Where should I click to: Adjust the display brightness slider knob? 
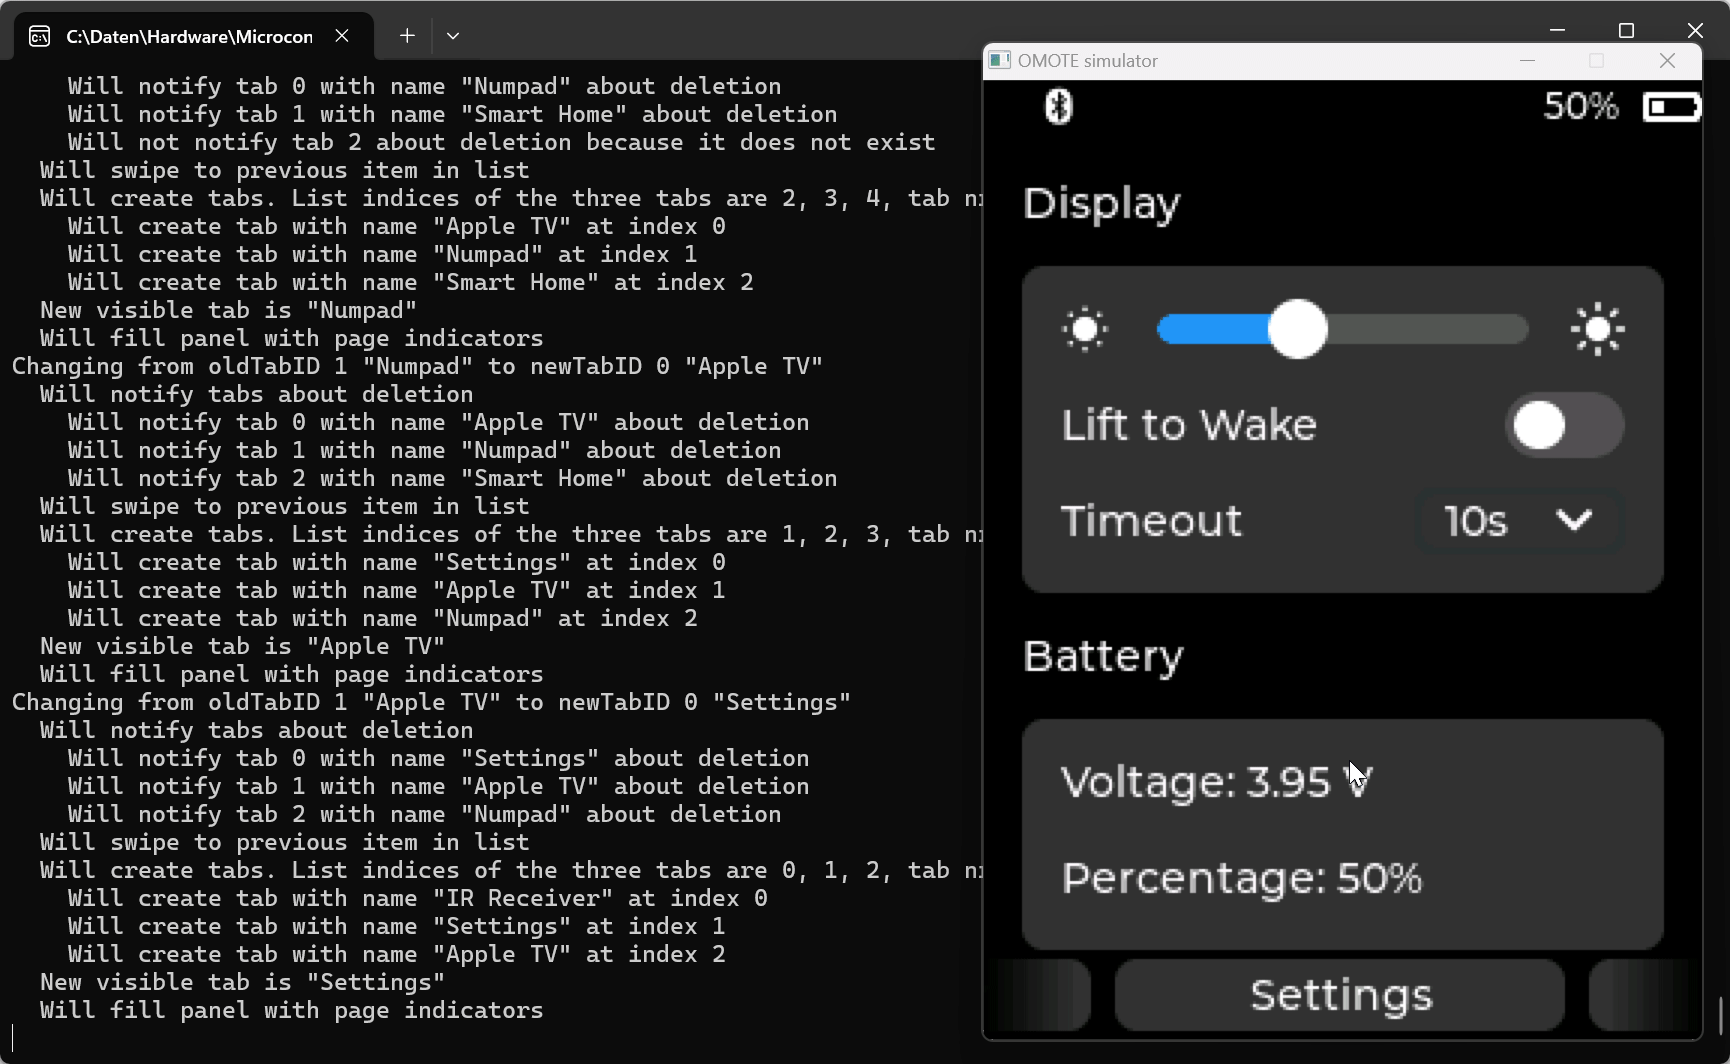[x=1297, y=329]
